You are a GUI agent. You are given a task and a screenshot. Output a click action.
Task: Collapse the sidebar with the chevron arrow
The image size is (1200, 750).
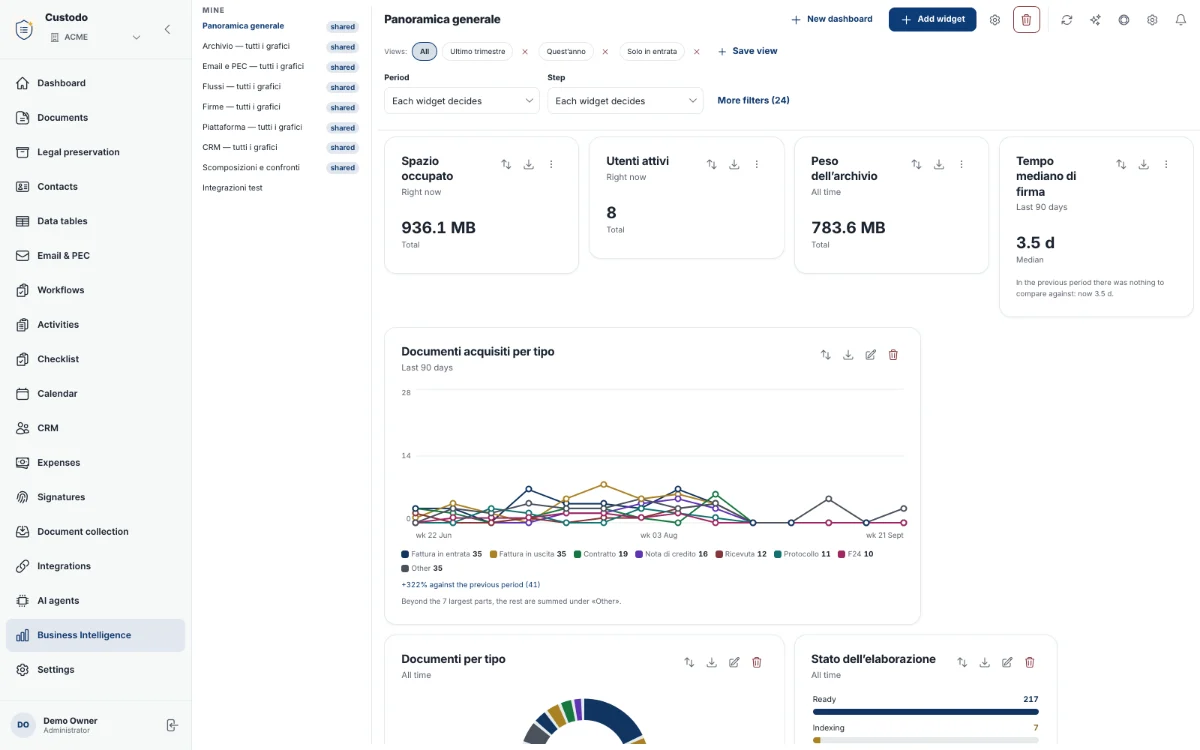click(167, 29)
